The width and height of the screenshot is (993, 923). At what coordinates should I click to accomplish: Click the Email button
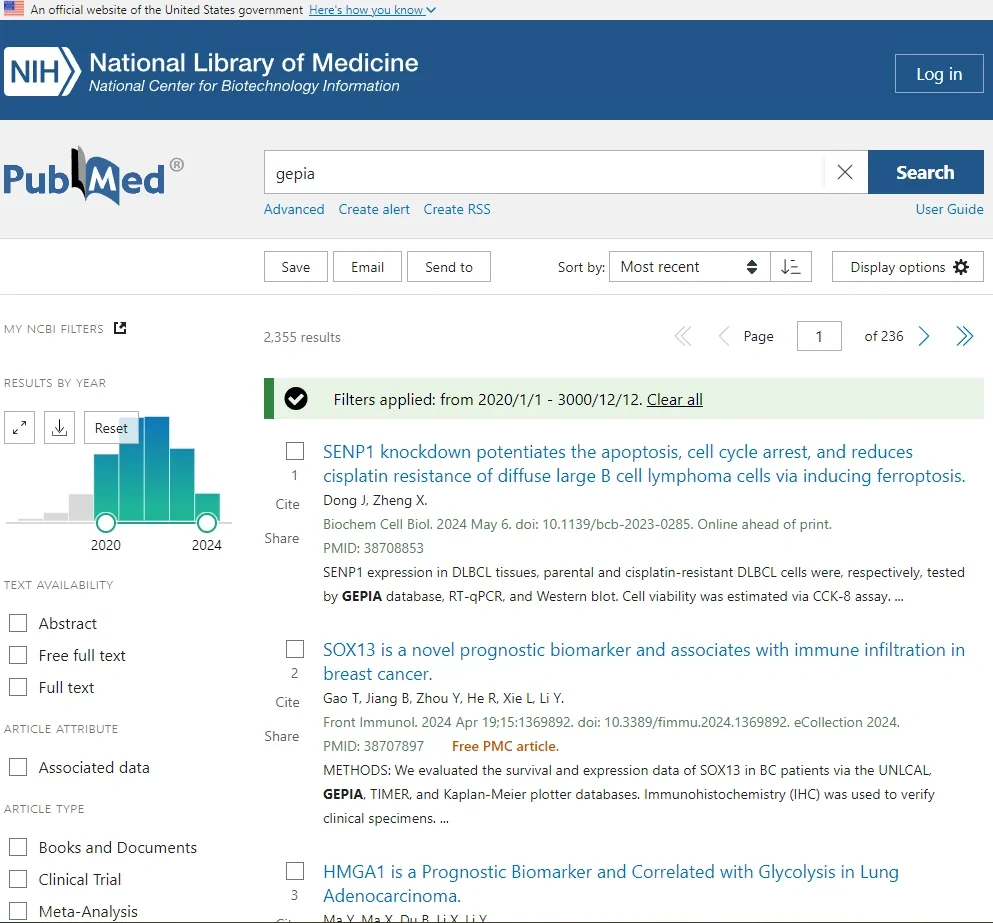[x=367, y=267]
